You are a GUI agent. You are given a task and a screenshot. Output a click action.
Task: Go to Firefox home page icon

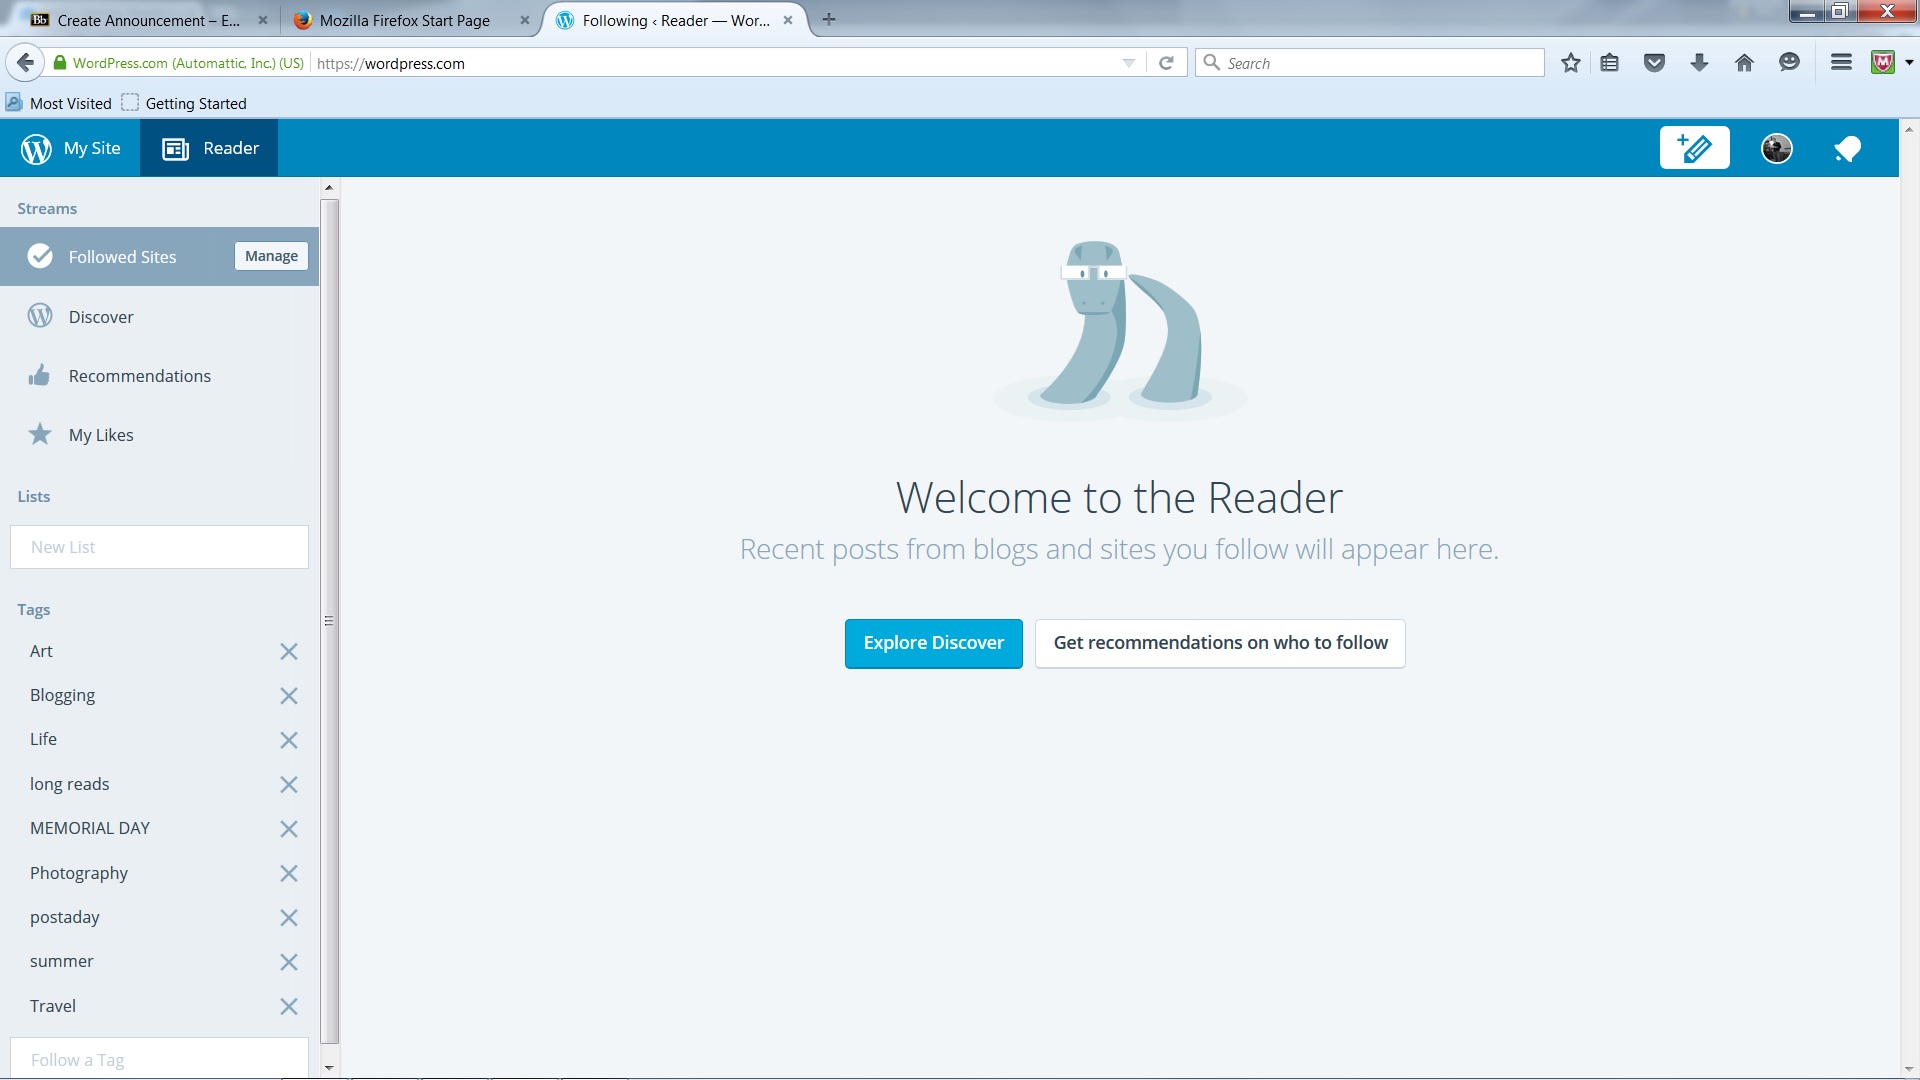[x=1744, y=63]
